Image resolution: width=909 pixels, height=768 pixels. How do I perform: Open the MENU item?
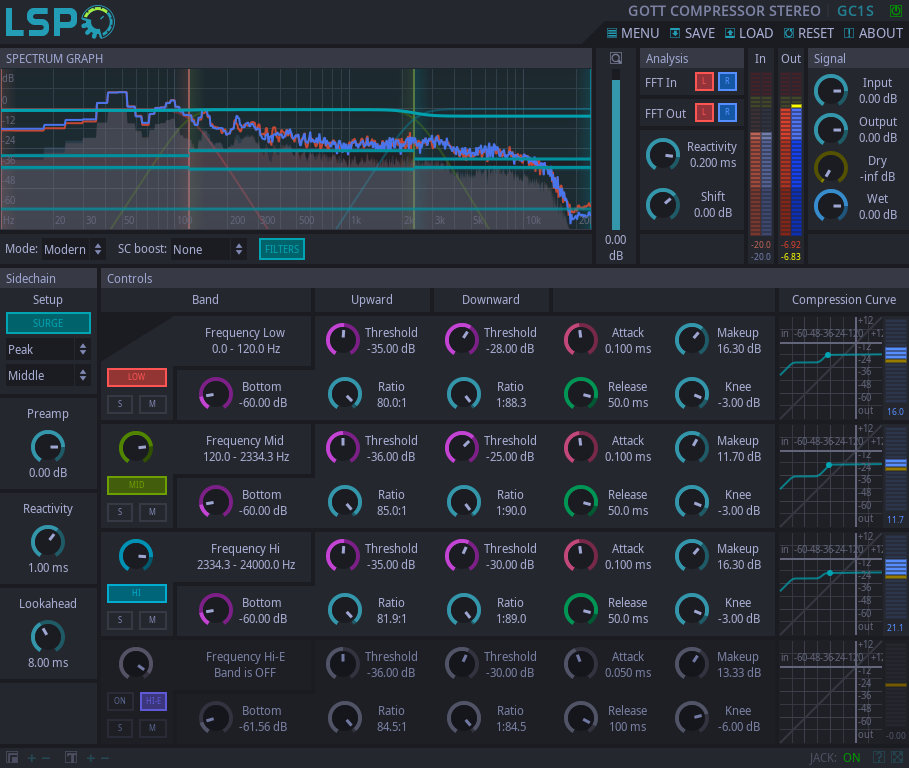[x=633, y=33]
